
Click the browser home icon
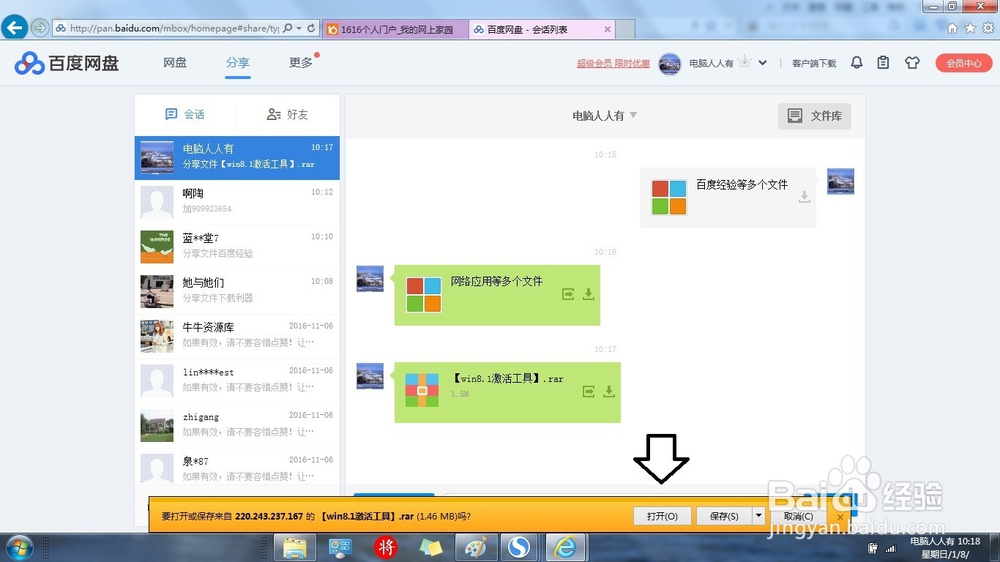[x=952, y=28]
